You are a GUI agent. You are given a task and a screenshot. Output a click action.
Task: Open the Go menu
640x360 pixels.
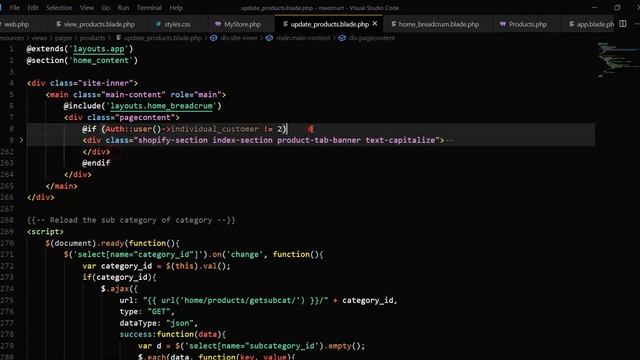coord(105,8)
